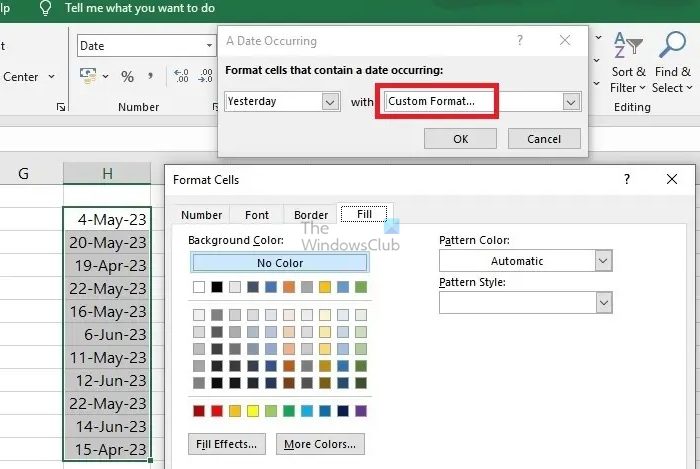
Task: Switch to the Font tab
Action: pos(257,215)
